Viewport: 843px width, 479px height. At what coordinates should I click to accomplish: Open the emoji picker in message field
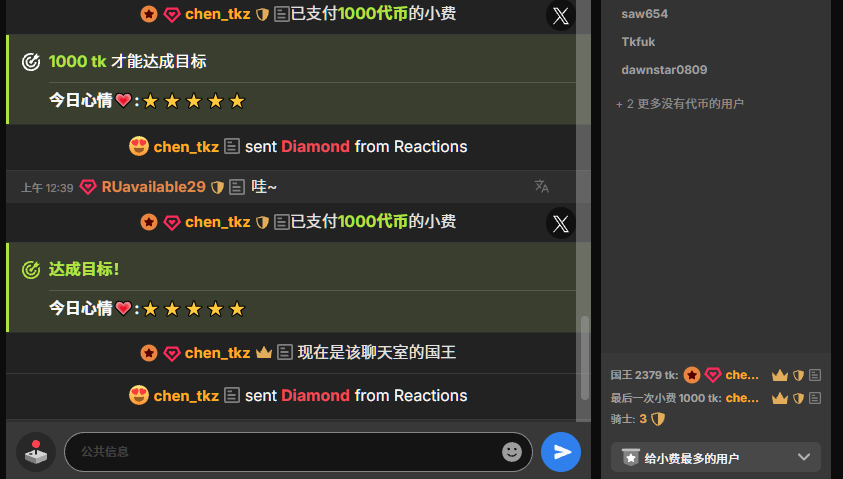[x=512, y=452]
